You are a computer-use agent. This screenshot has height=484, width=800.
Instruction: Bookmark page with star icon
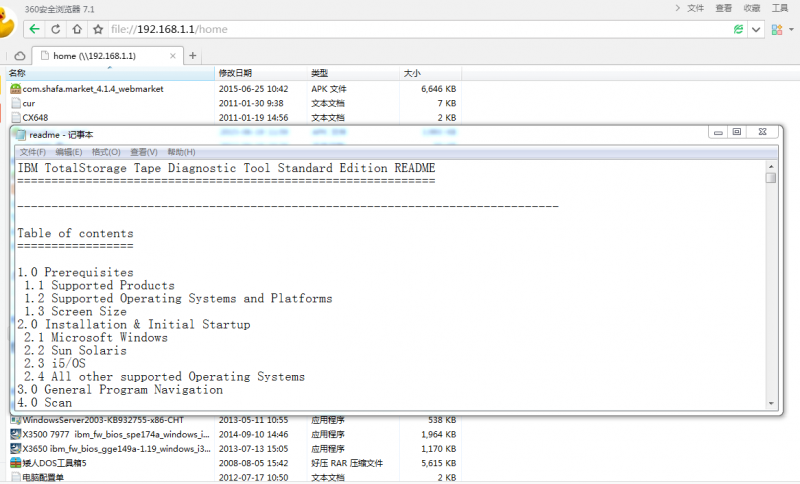pos(98,30)
